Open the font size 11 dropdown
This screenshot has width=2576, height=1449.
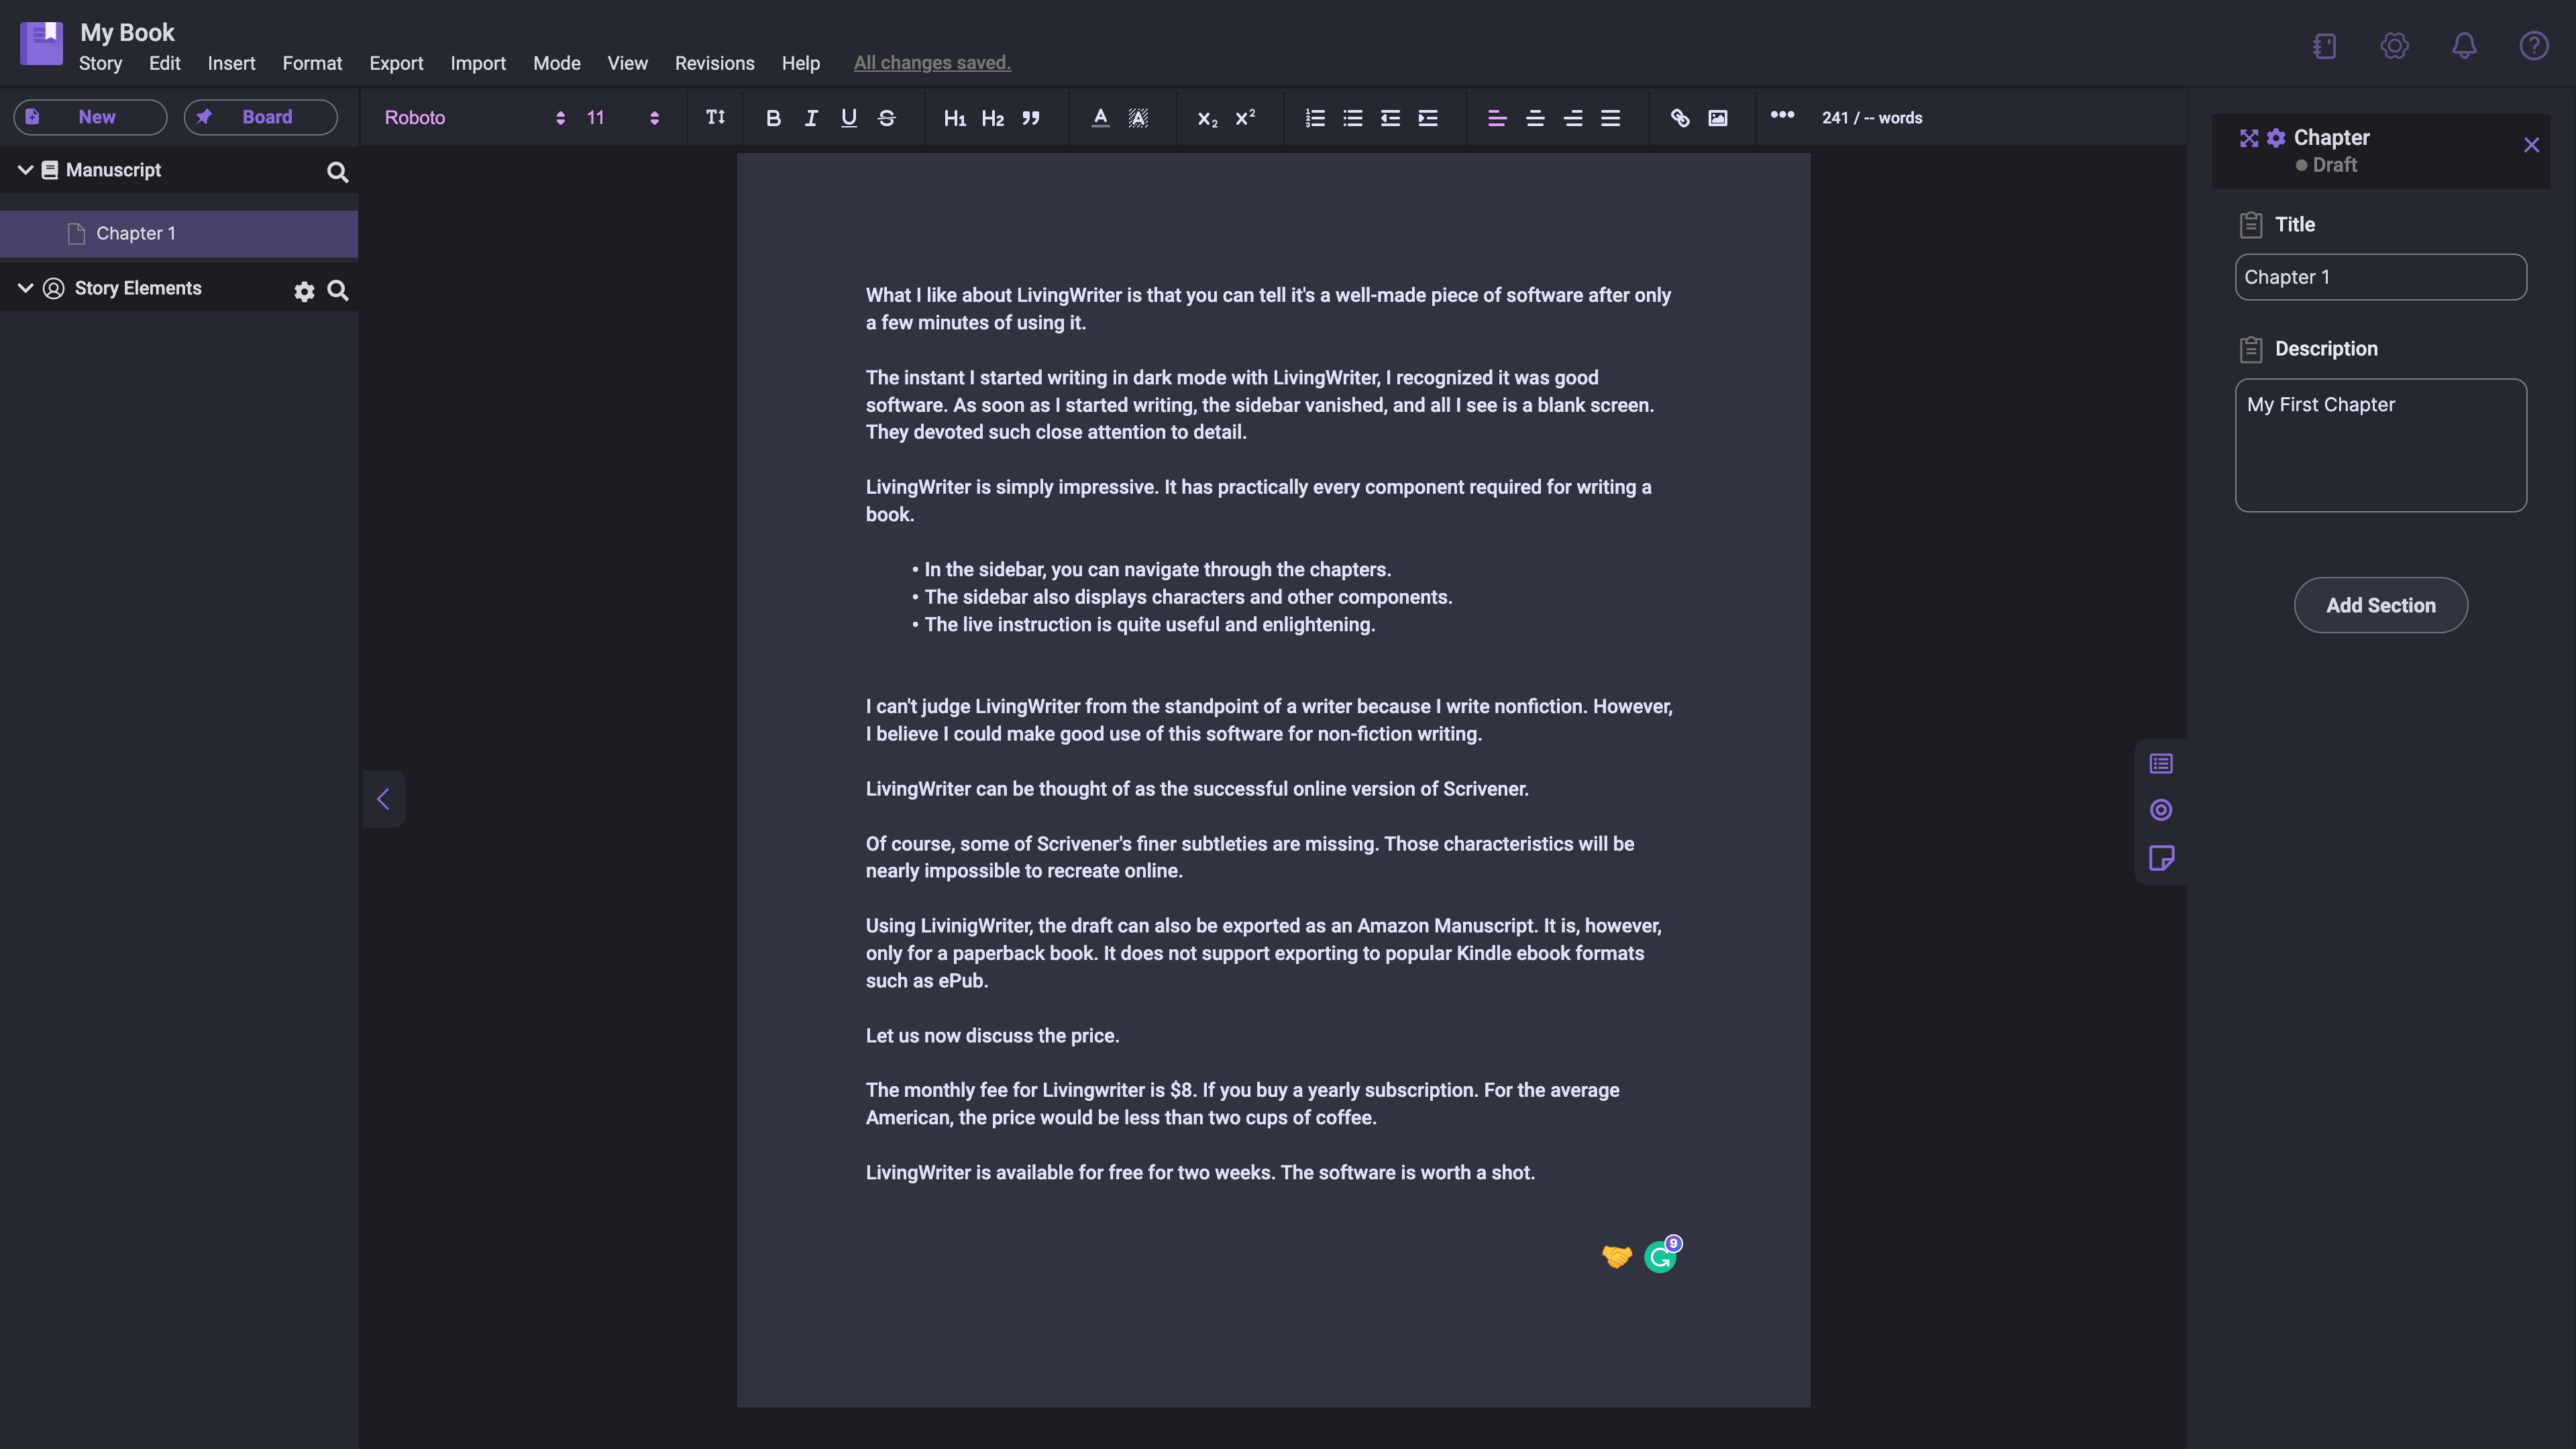(x=622, y=118)
